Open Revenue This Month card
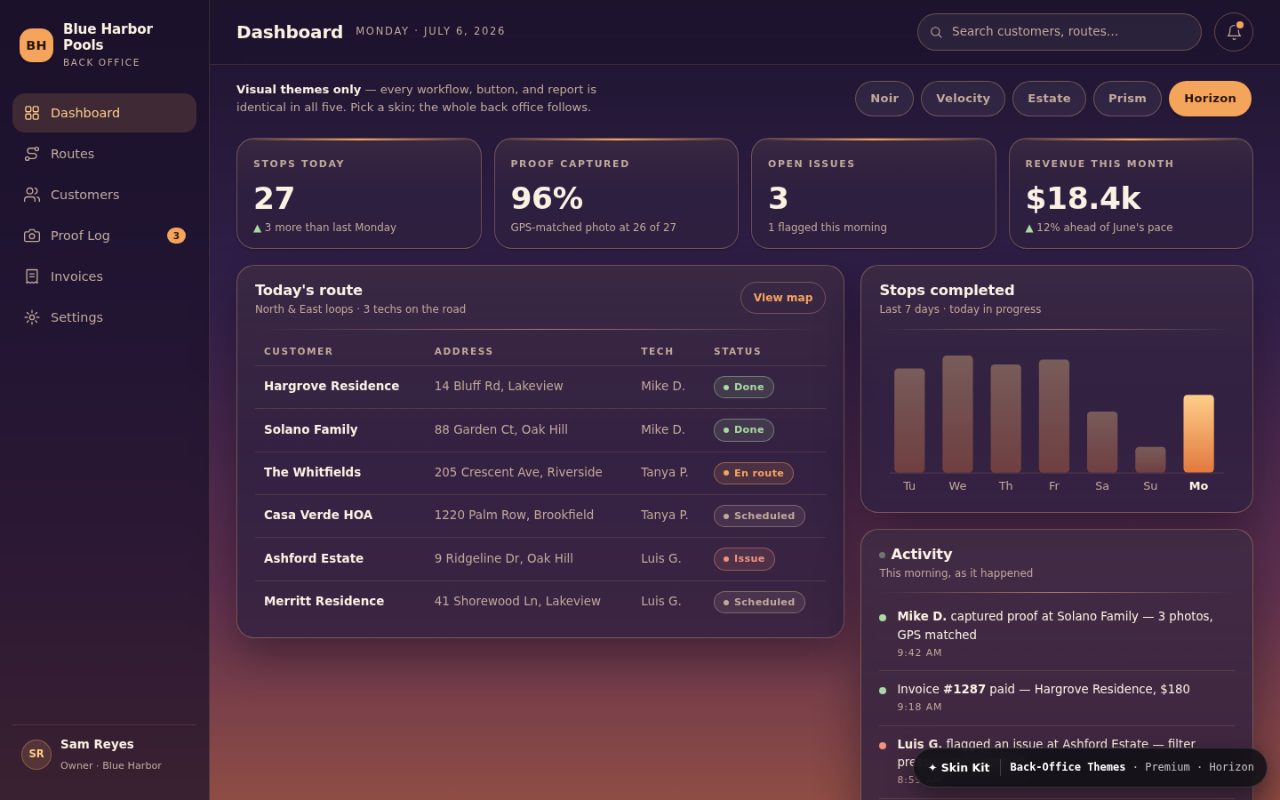 (x=1131, y=194)
